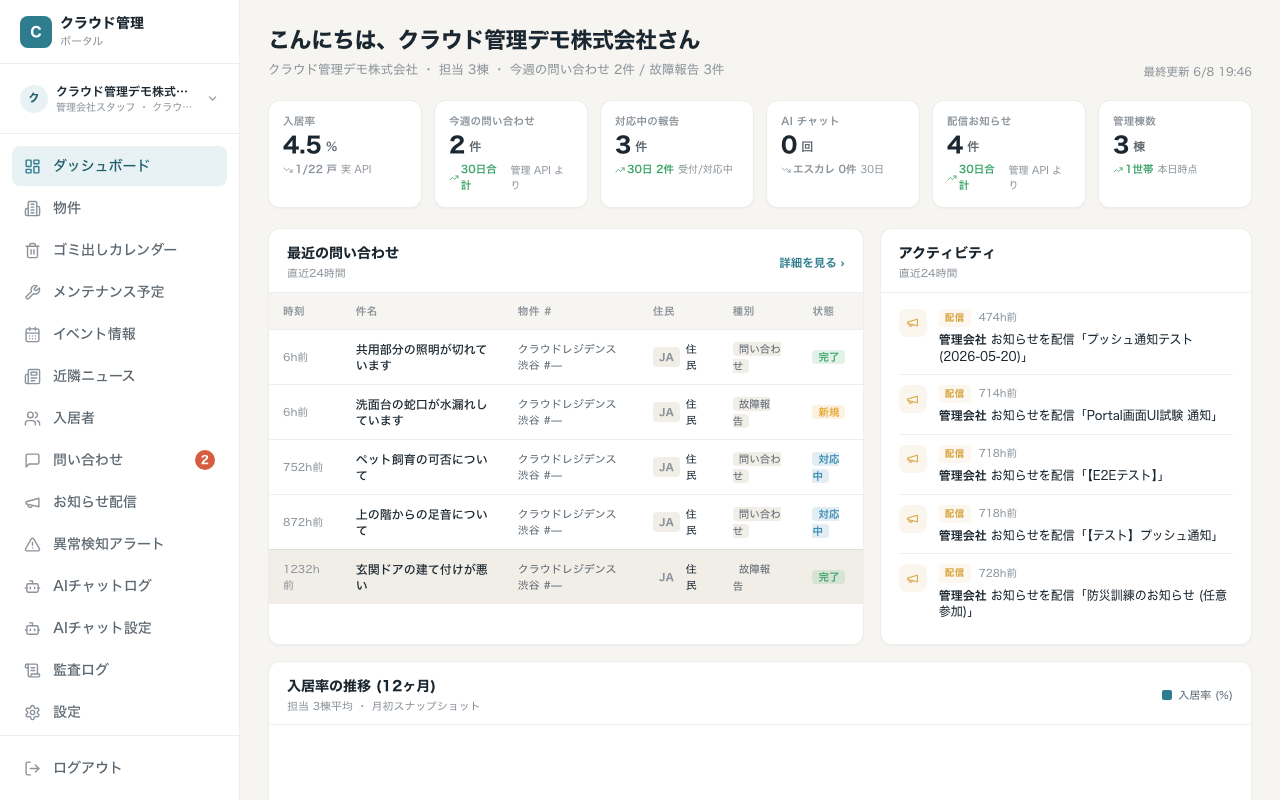The height and width of the screenshot is (800, 1280).
Task: Click the AIチャットログ robot icon
Action: pyautogui.click(x=32, y=586)
